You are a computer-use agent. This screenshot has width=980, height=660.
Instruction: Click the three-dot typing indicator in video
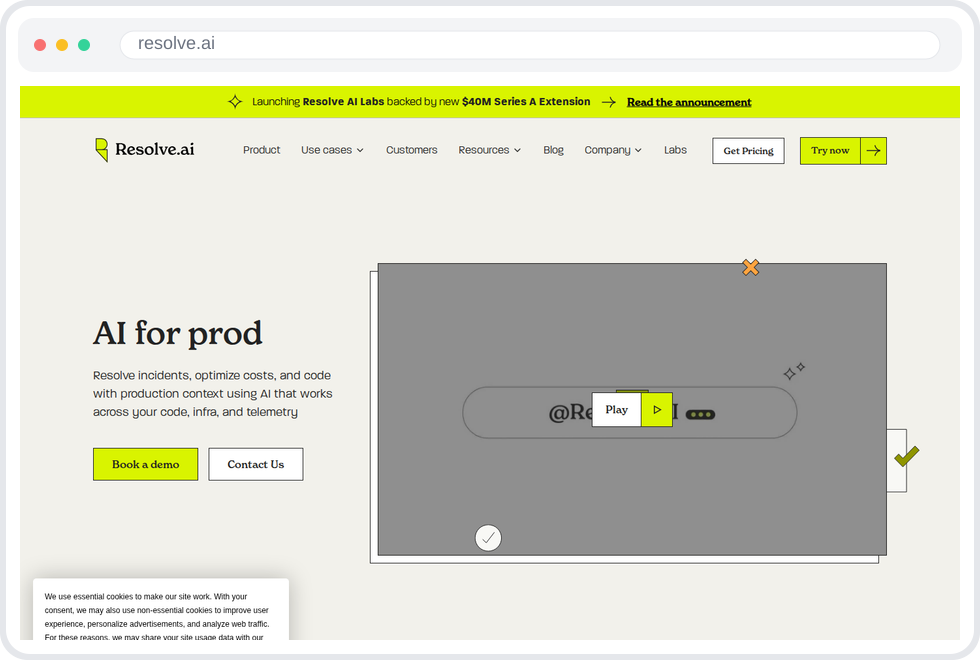point(701,414)
